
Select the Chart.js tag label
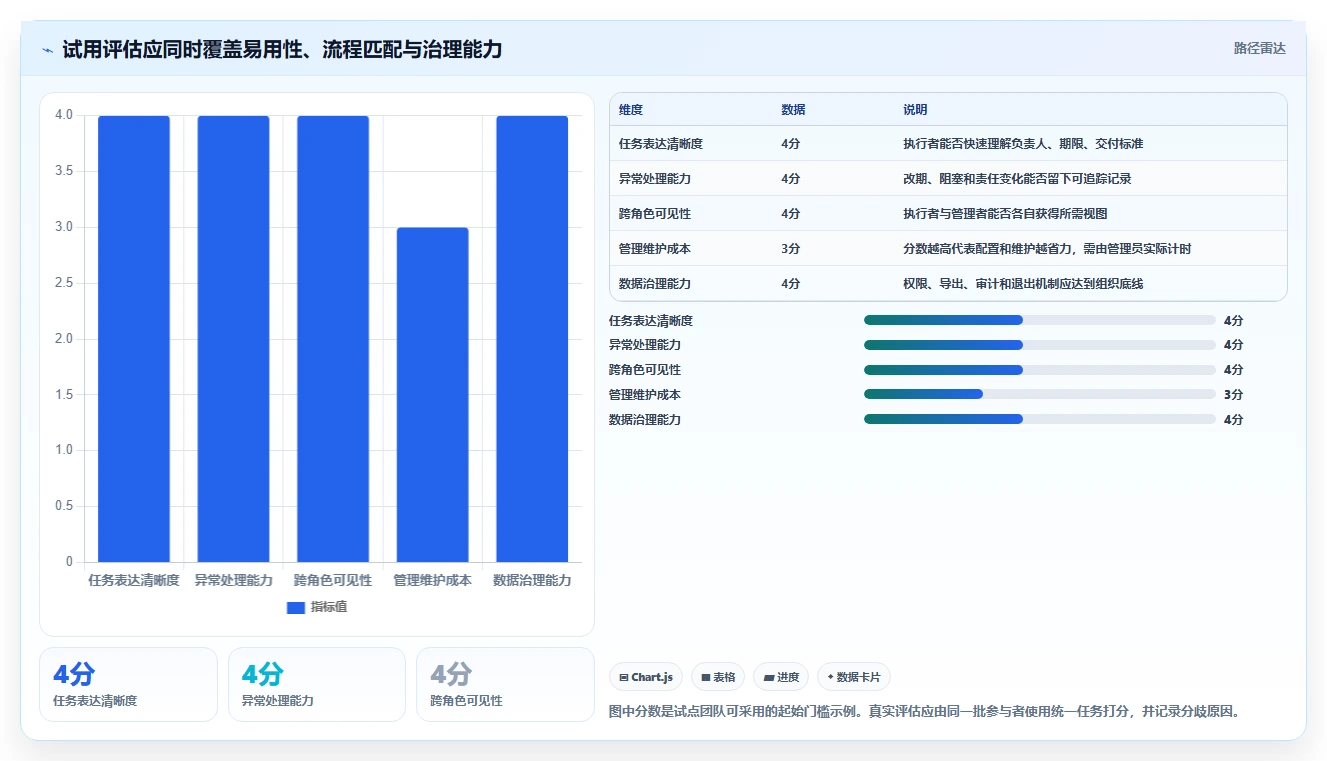pos(652,677)
